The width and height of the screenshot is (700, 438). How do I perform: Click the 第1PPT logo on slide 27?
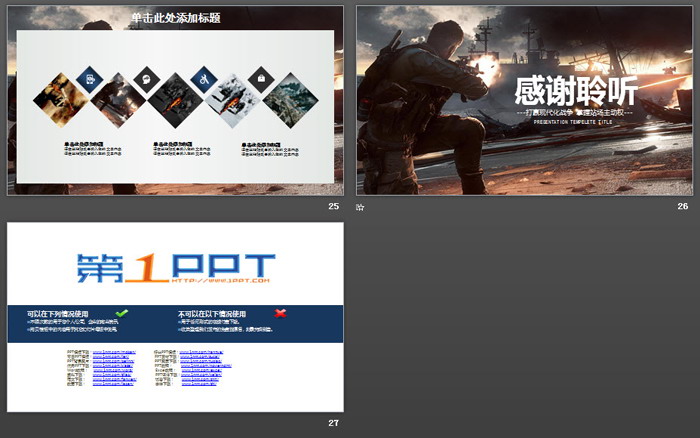175,268
